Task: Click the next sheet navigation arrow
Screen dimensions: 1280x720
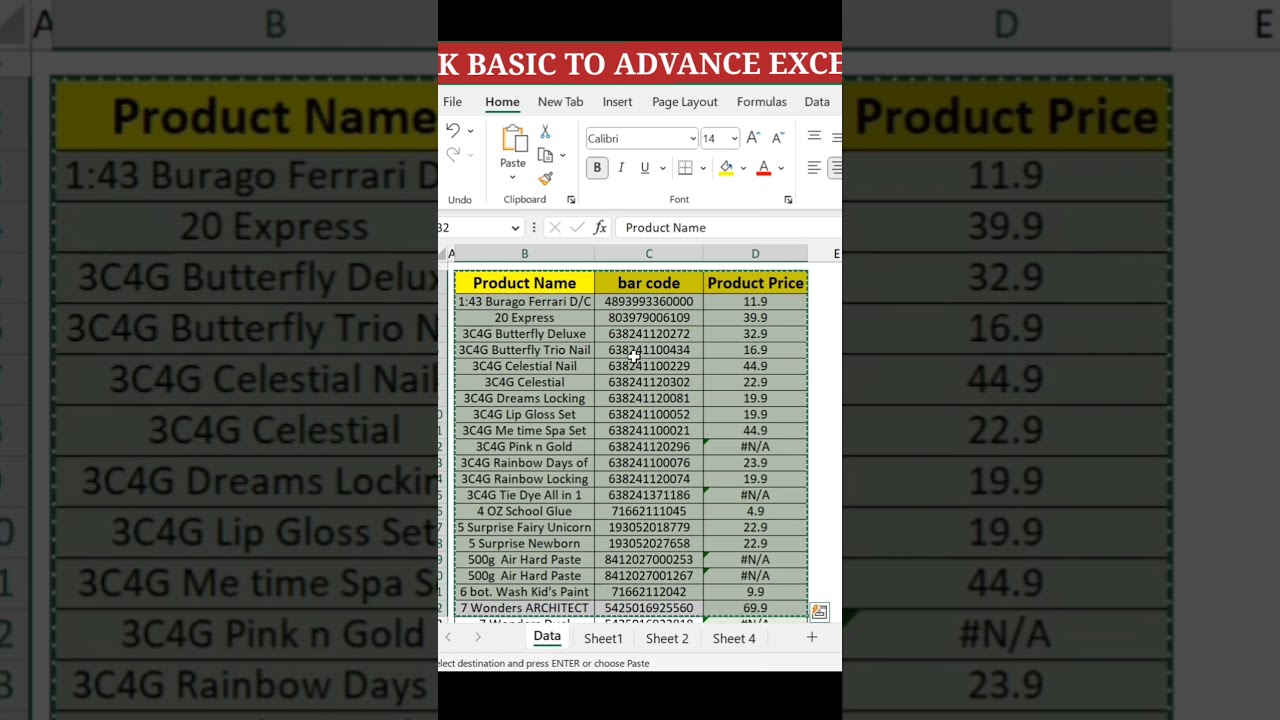Action: pyautogui.click(x=478, y=638)
